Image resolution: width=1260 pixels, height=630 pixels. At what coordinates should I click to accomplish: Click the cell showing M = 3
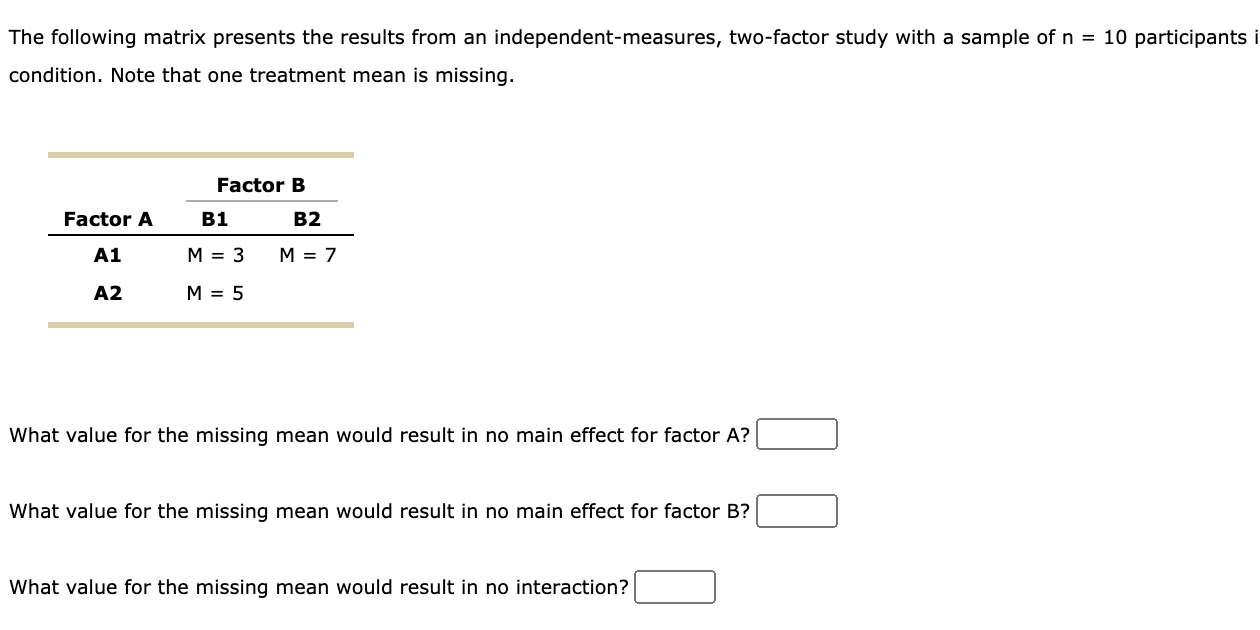tap(214, 255)
